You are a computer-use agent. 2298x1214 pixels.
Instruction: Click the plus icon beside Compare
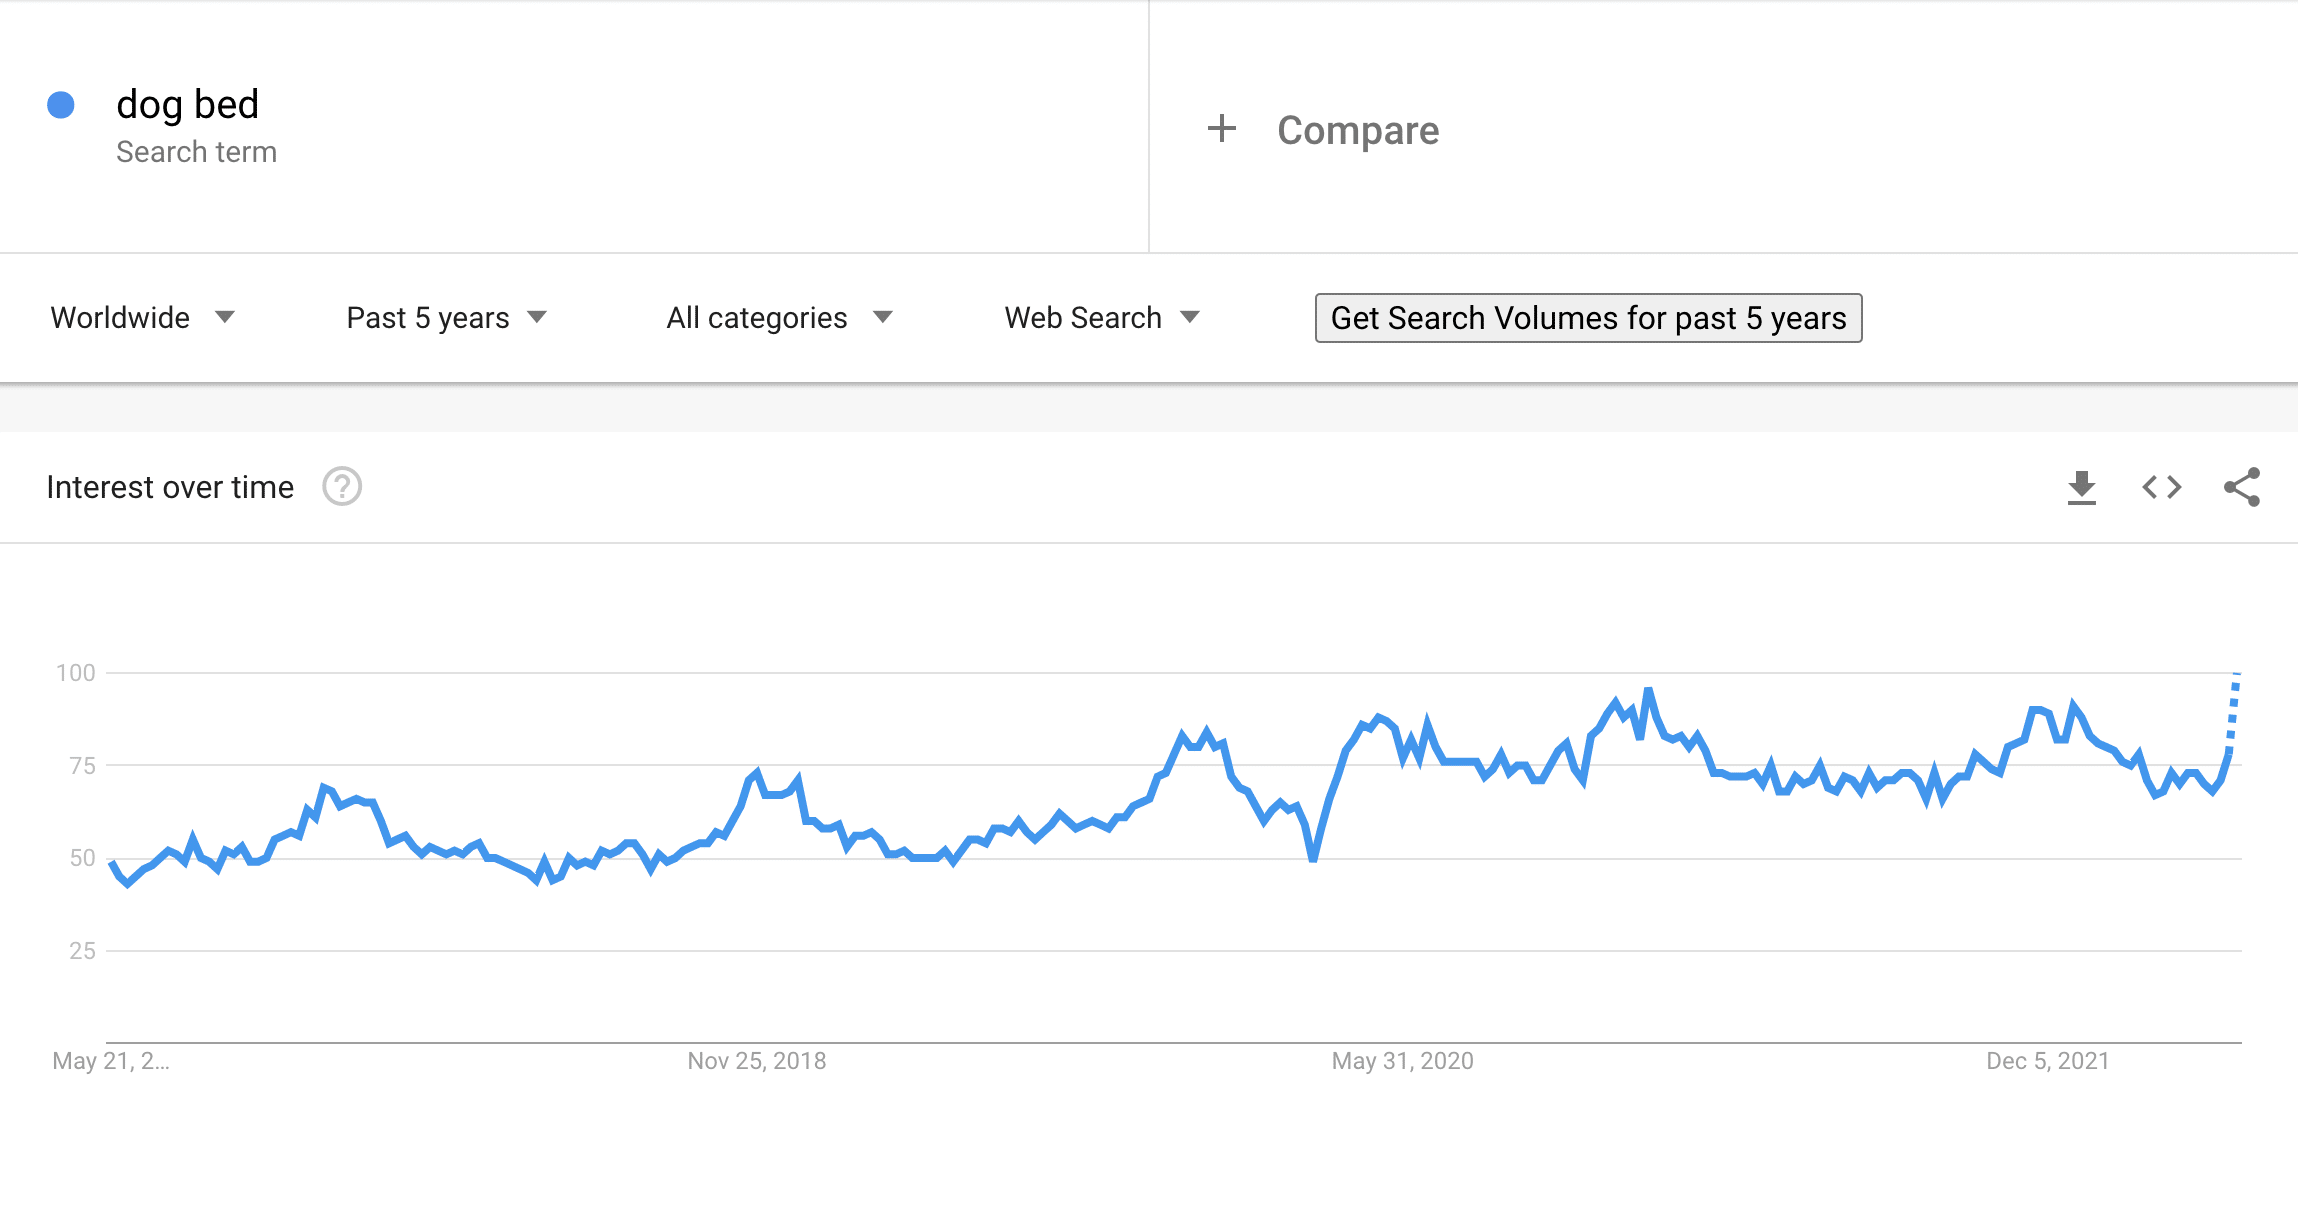pyautogui.click(x=1221, y=129)
